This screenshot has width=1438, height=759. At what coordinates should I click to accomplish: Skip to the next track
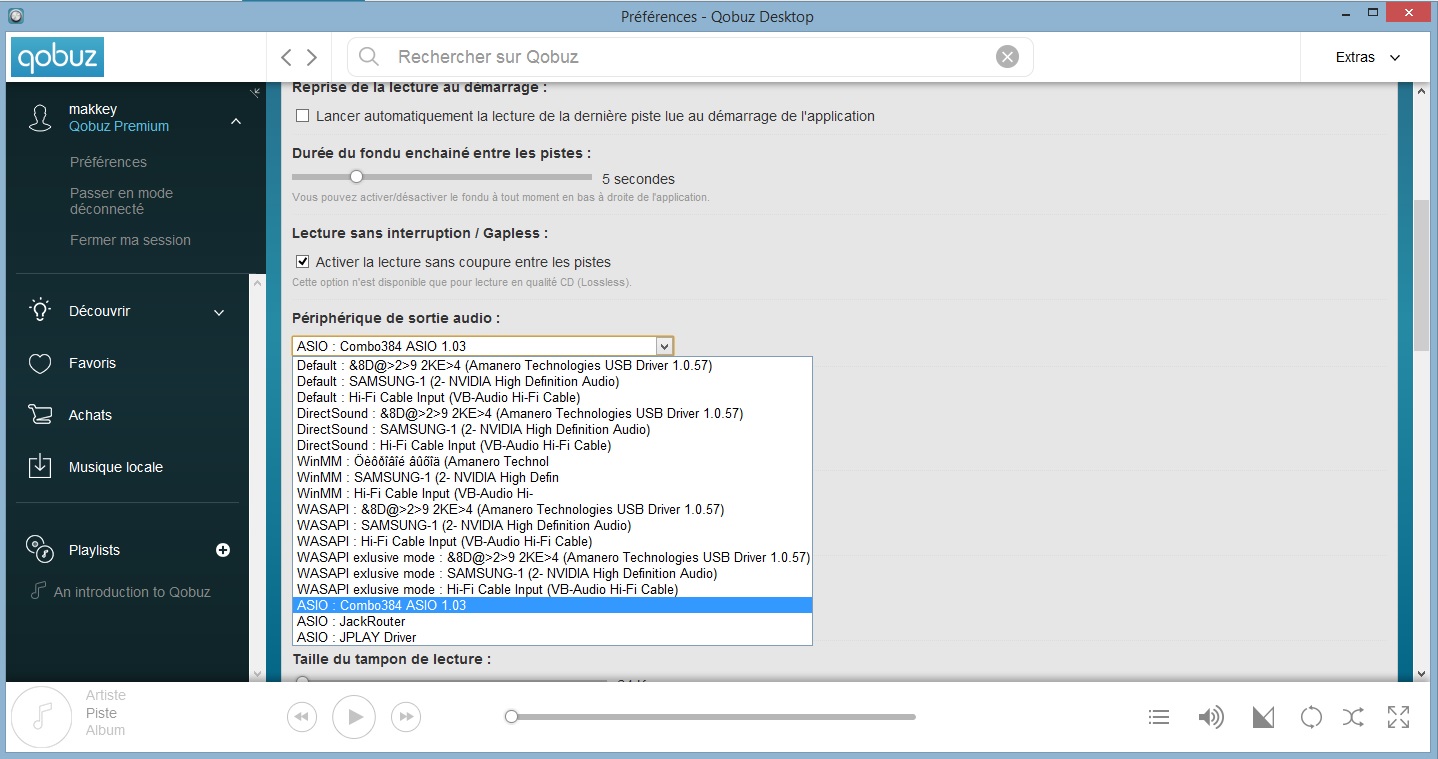(405, 716)
